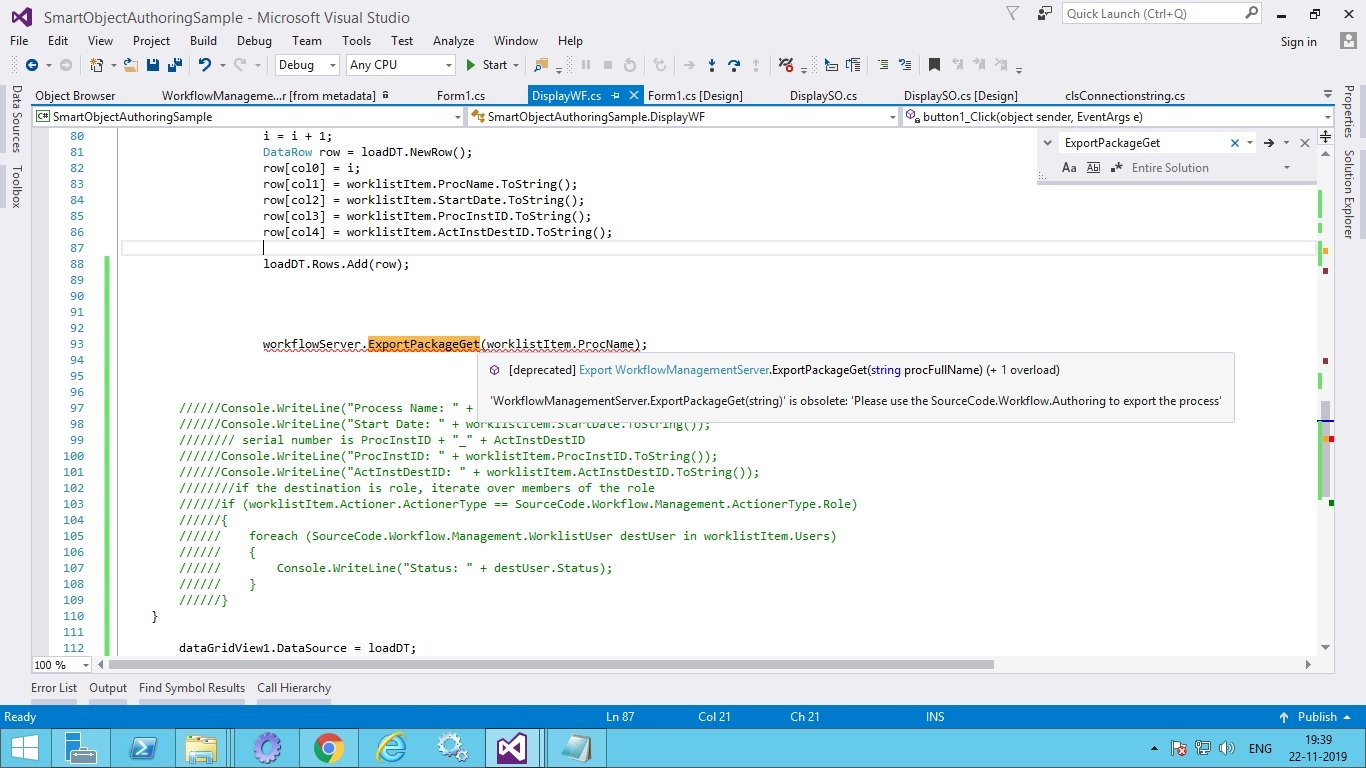
Task: Click the Windows Start button
Action: tap(24, 748)
